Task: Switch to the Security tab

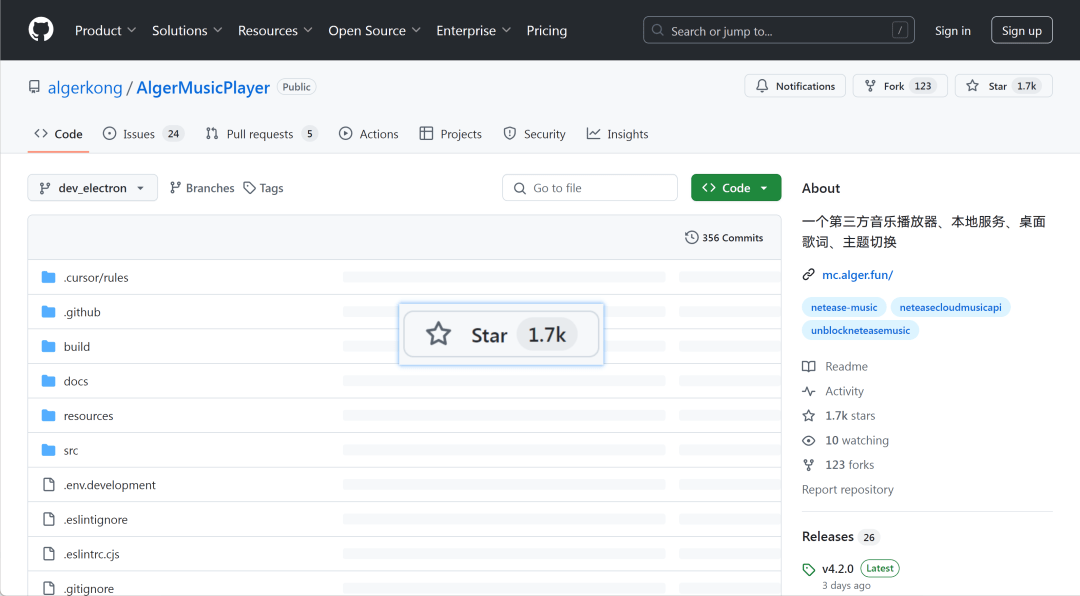Action: pyautogui.click(x=534, y=134)
